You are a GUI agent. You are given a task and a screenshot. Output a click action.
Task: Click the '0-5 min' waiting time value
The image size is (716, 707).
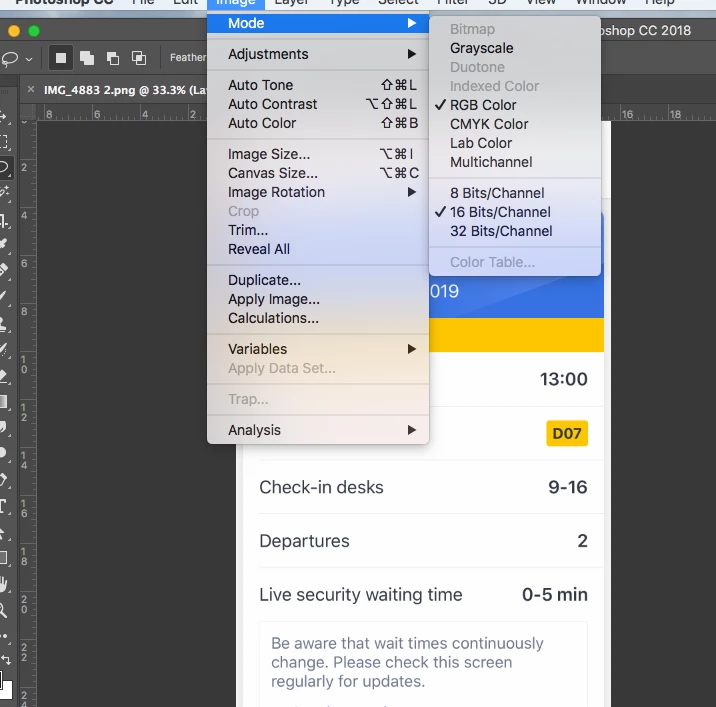pos(555,595)
